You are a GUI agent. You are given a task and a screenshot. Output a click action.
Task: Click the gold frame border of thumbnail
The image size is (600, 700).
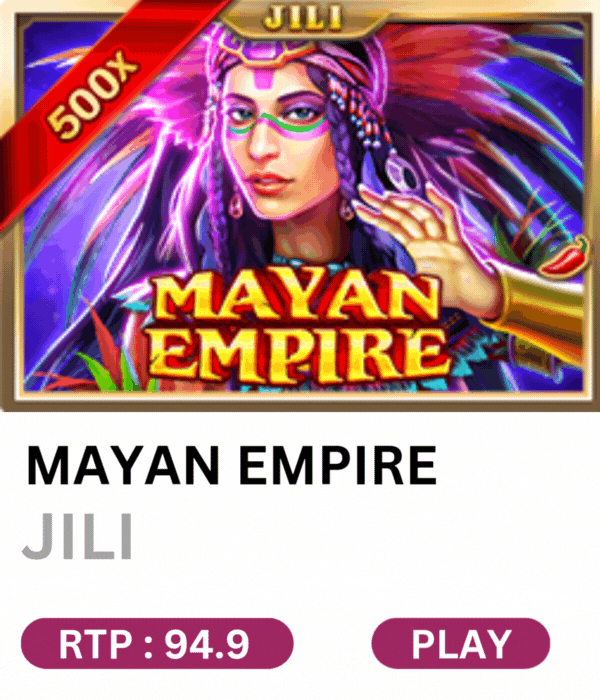coord(300,400)
